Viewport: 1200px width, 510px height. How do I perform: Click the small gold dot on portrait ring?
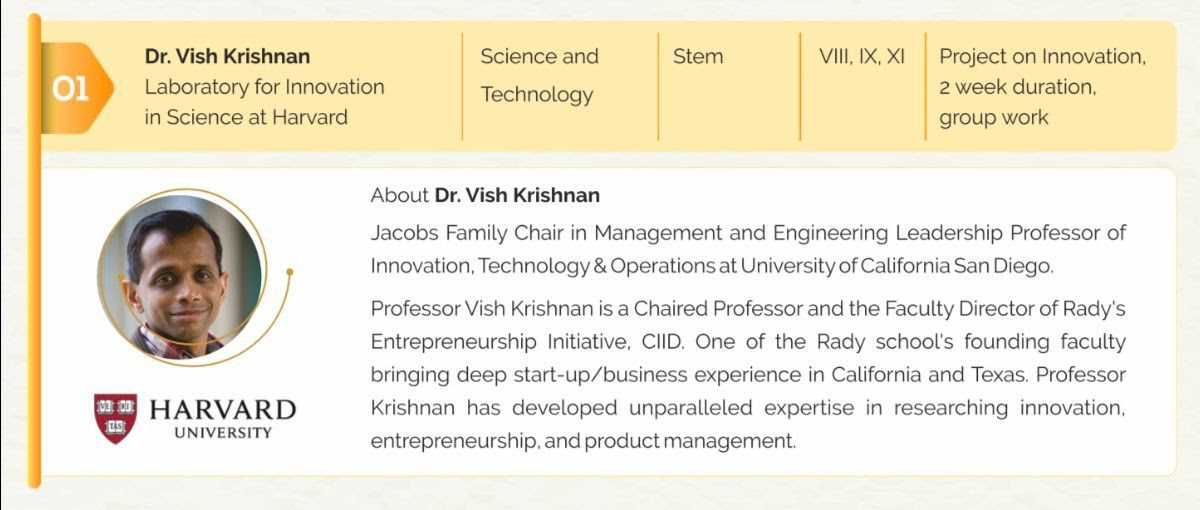(289, 271)
